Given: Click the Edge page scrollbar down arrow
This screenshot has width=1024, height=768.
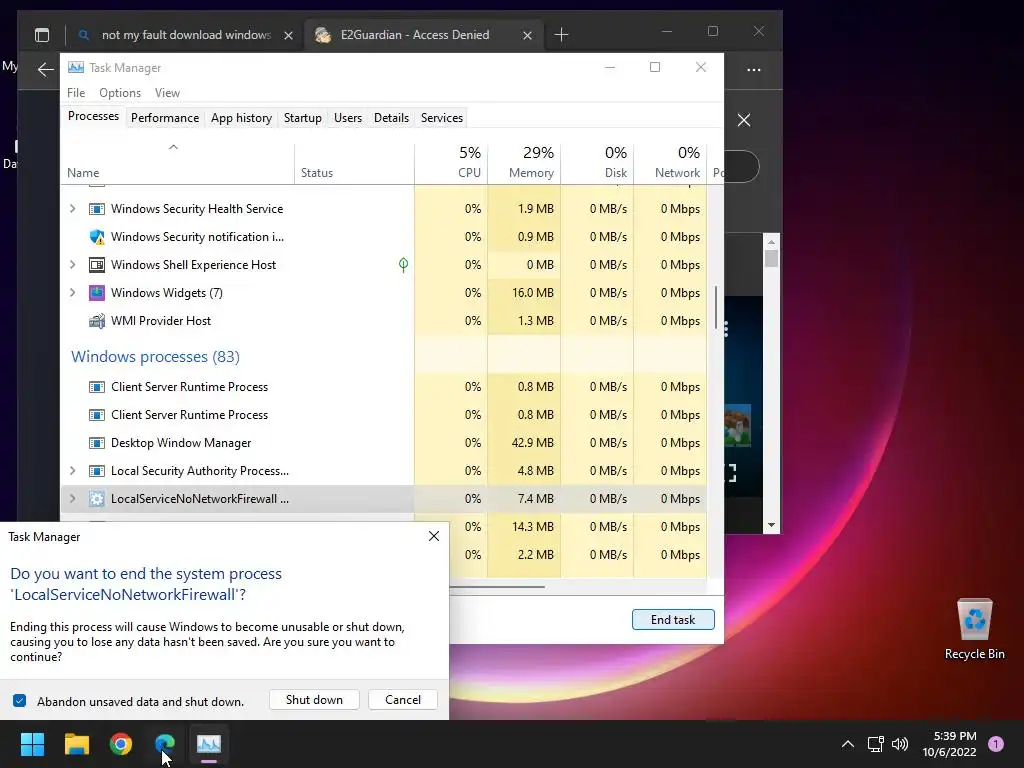Looking at the screenshot, I should coord(771,525).
